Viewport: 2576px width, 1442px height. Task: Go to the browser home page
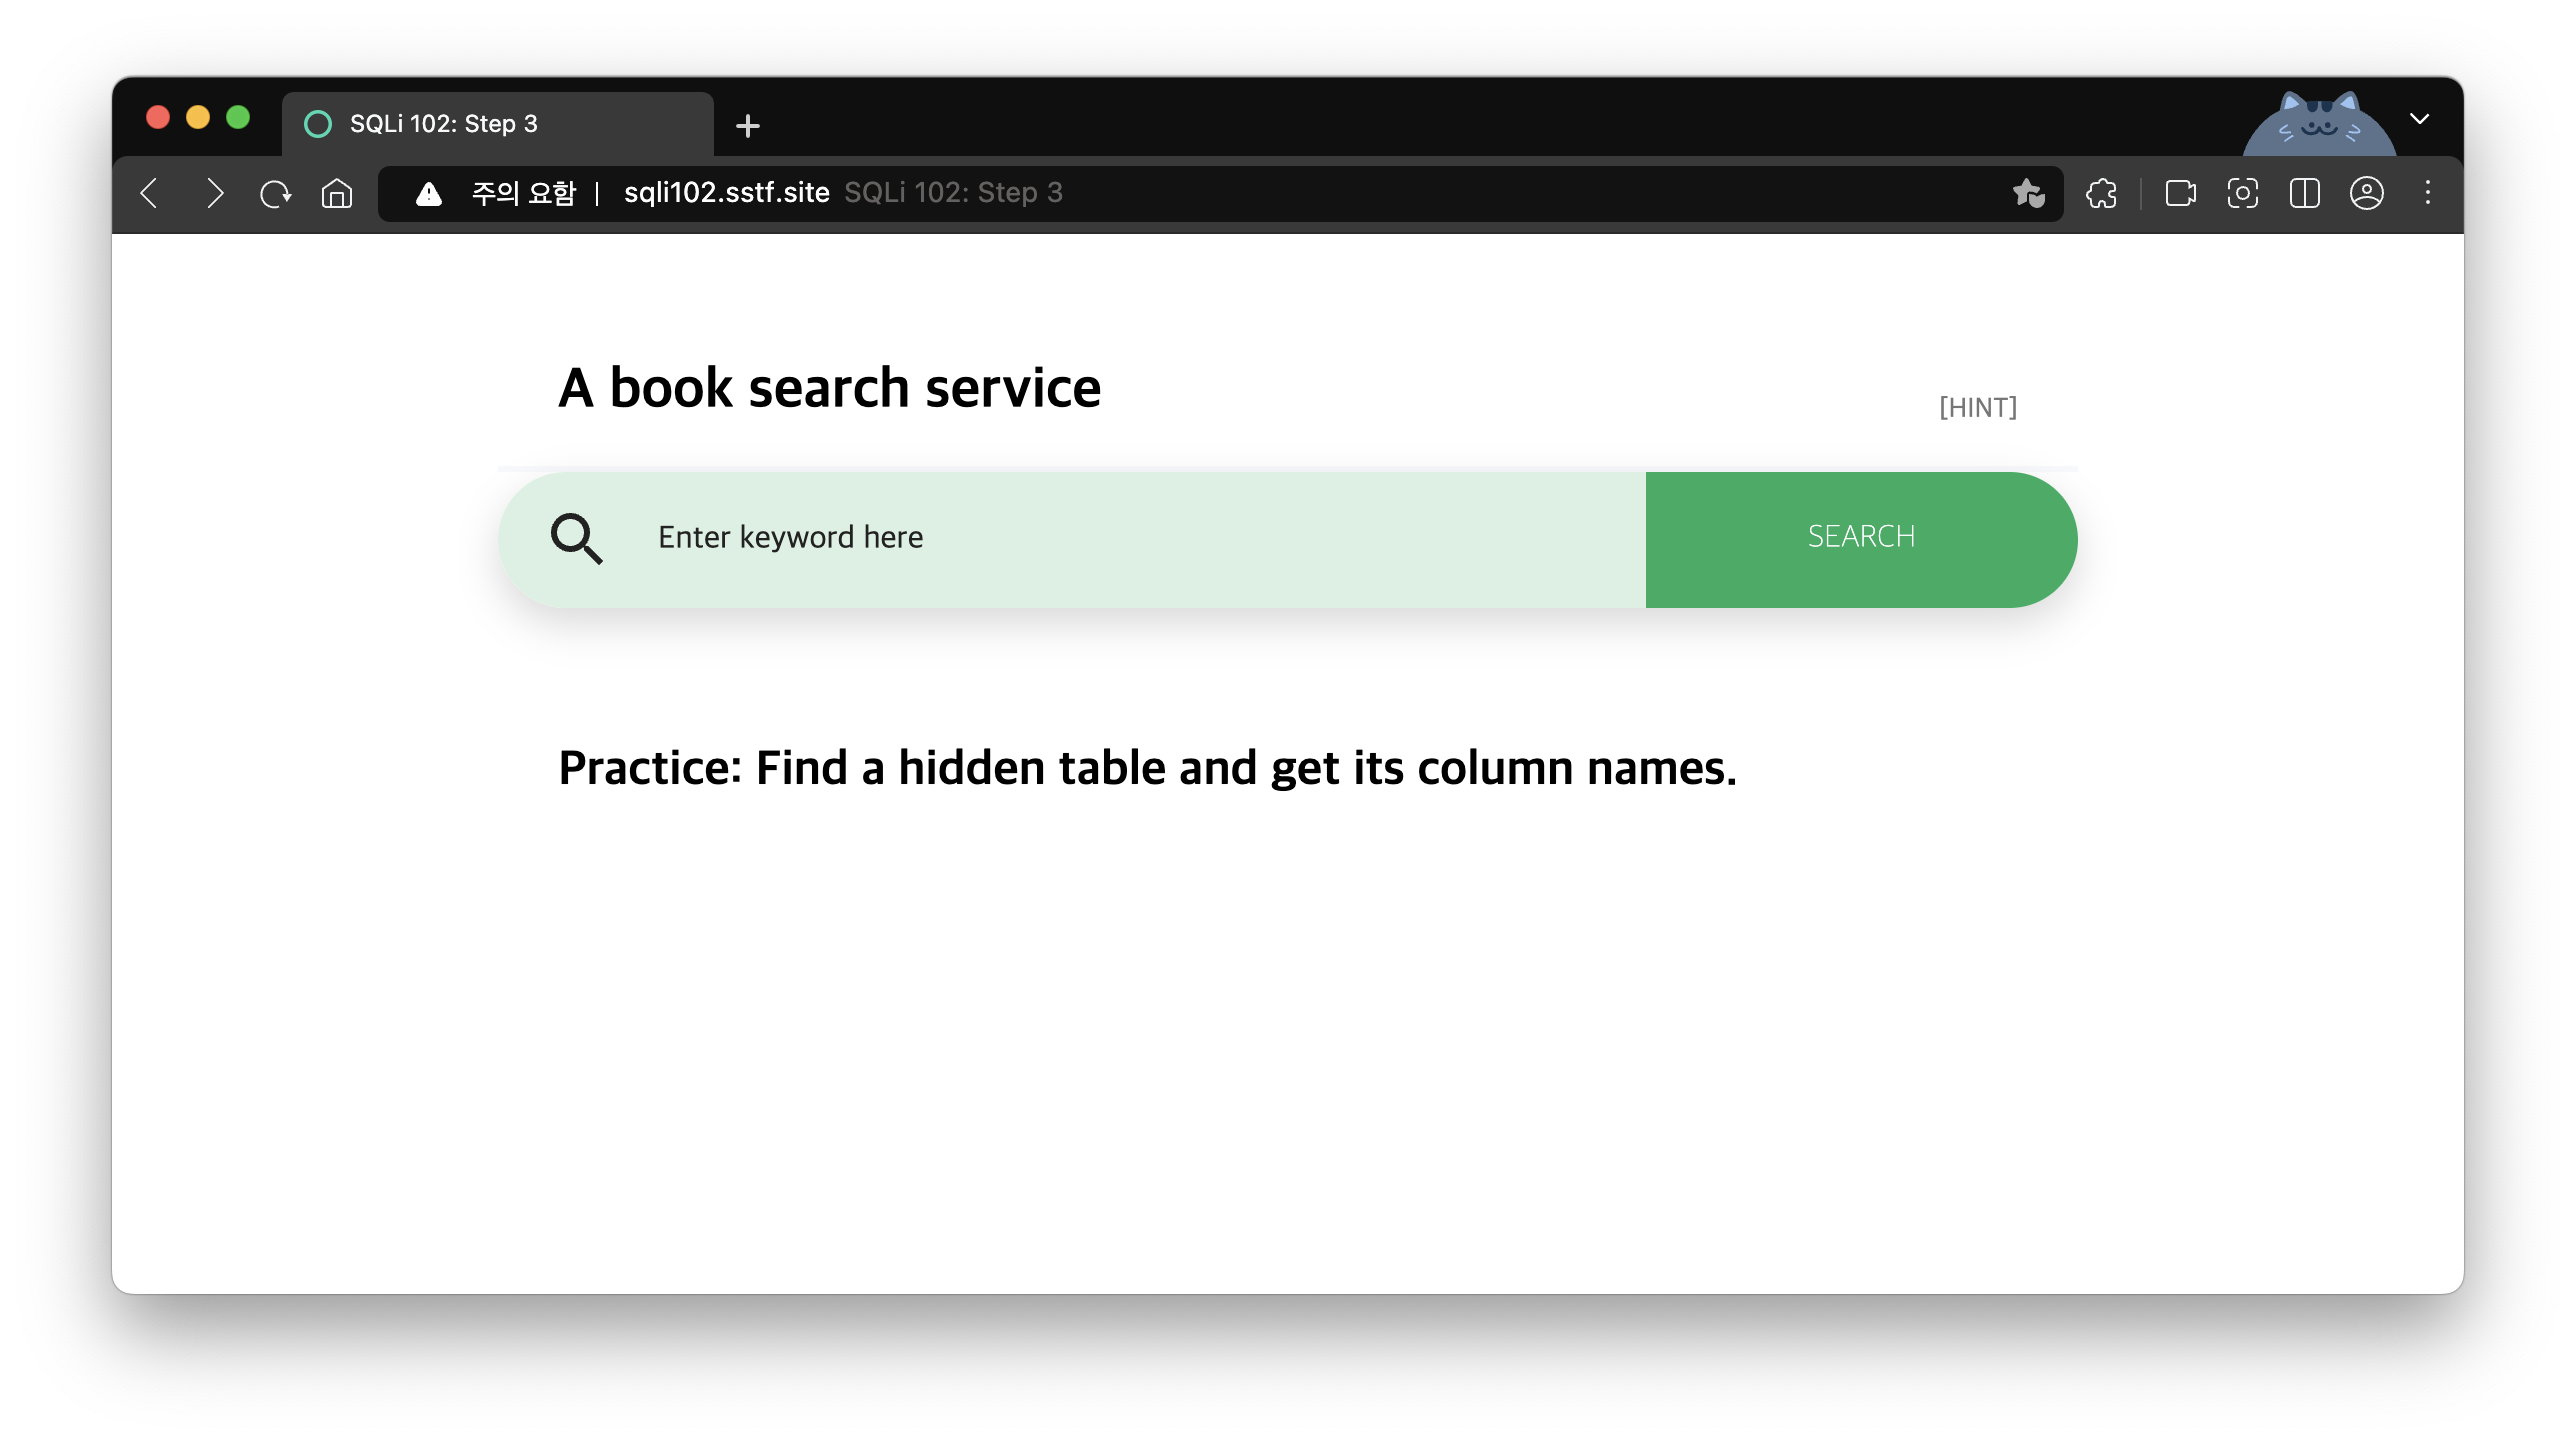337,193
